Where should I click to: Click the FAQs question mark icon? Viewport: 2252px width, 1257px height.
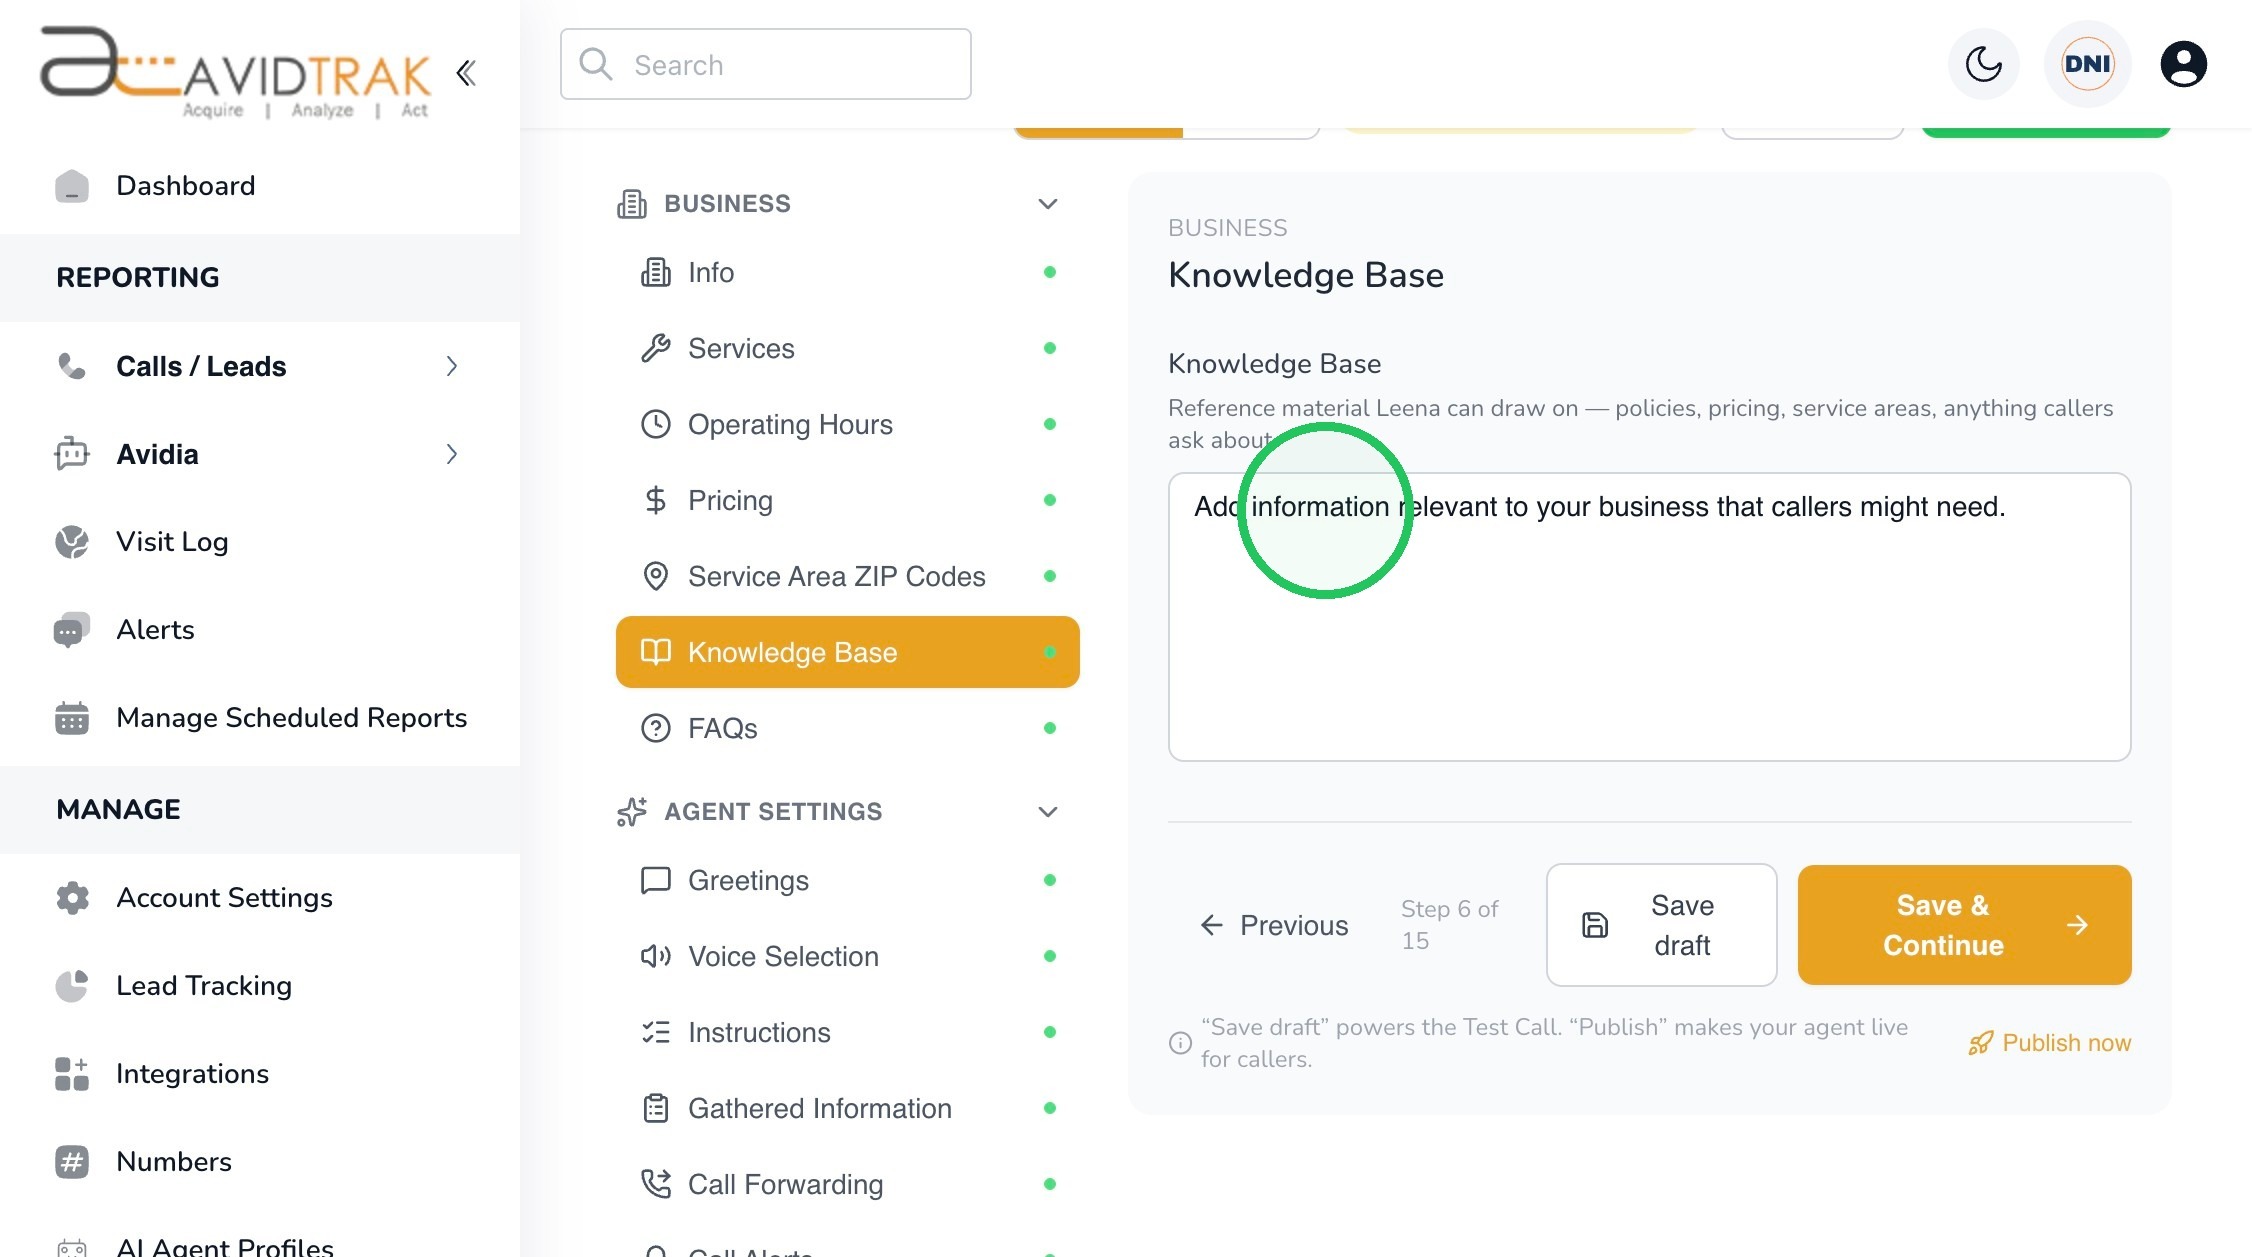click(656, 728)
